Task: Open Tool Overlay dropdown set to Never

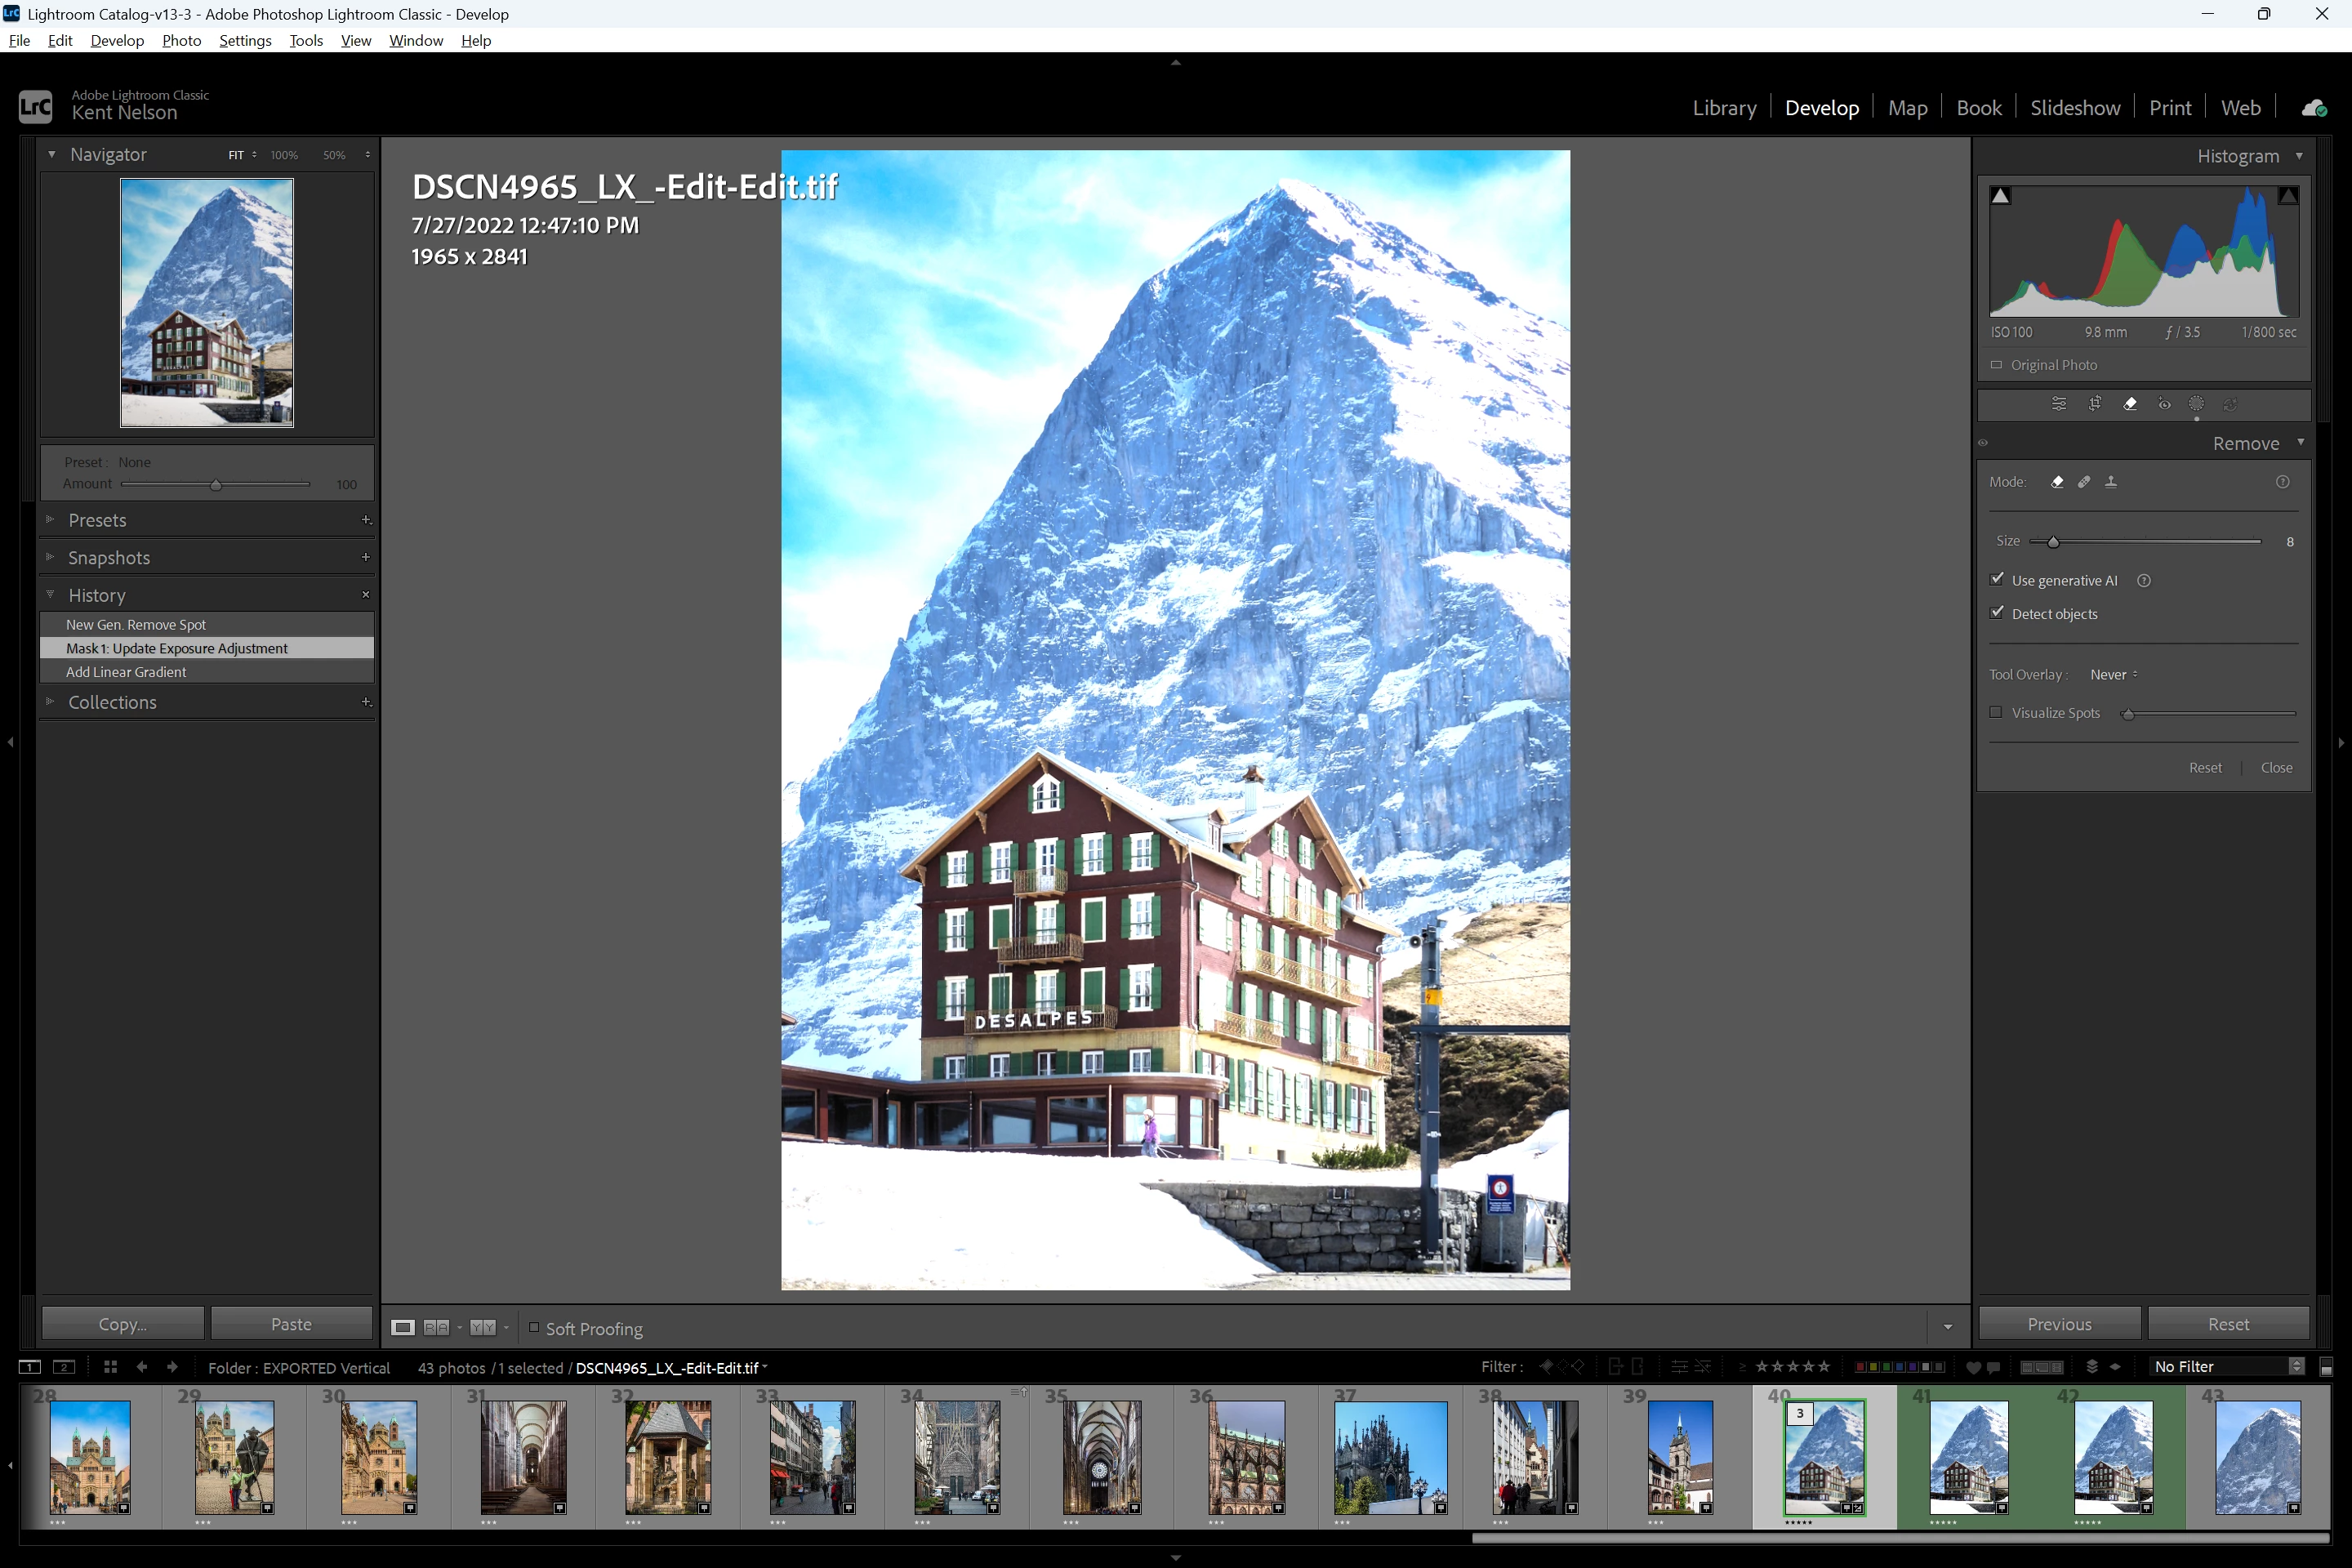Action: click(x=2113, y=675)
